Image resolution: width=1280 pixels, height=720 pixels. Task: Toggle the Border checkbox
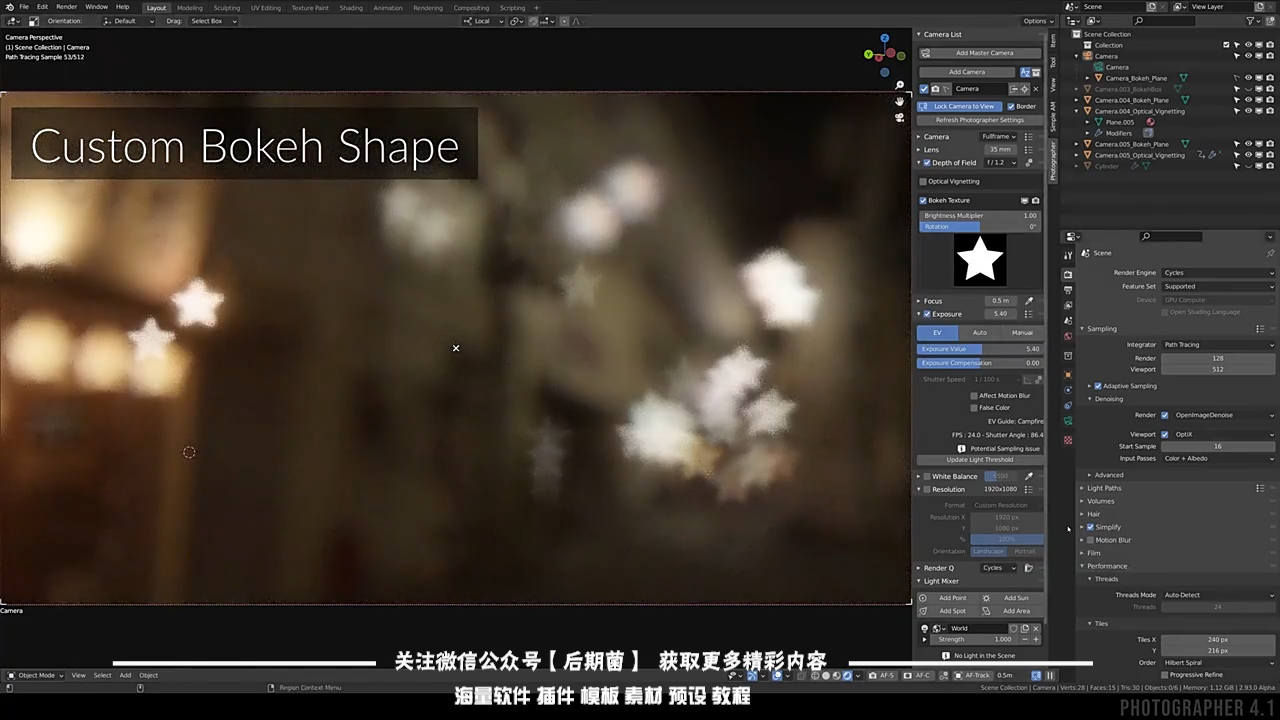pyautogui.click(x=1011, y=106)
